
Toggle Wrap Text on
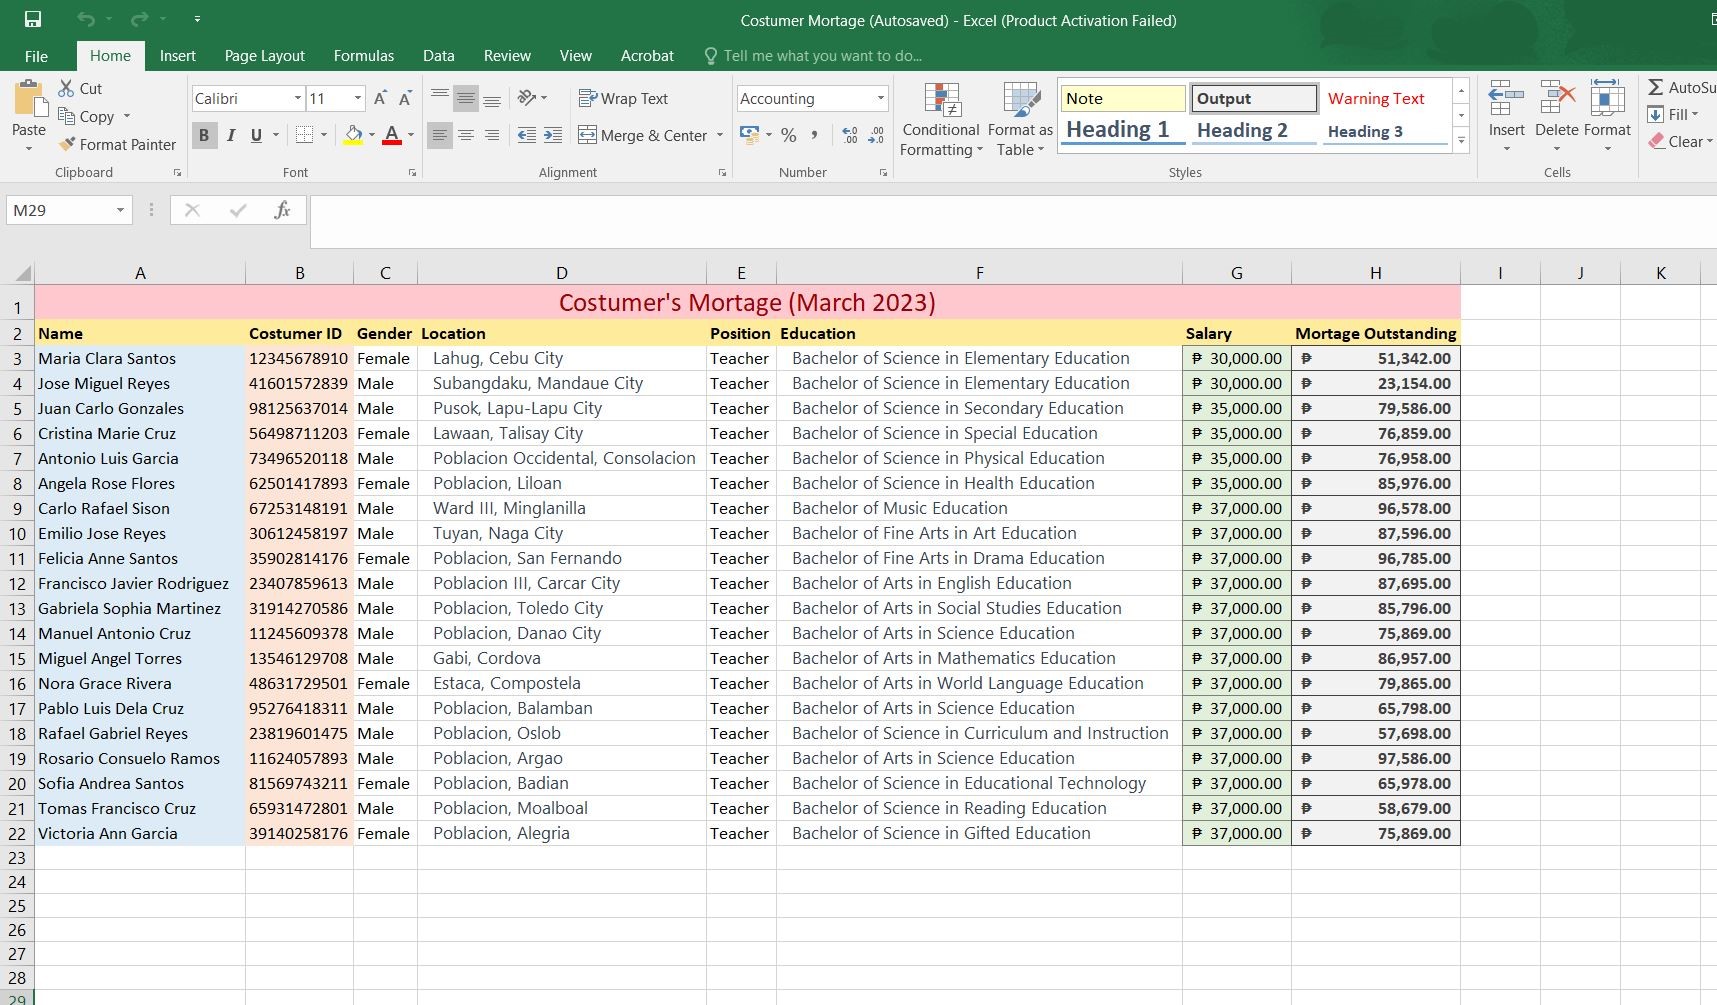coord(623,98)
